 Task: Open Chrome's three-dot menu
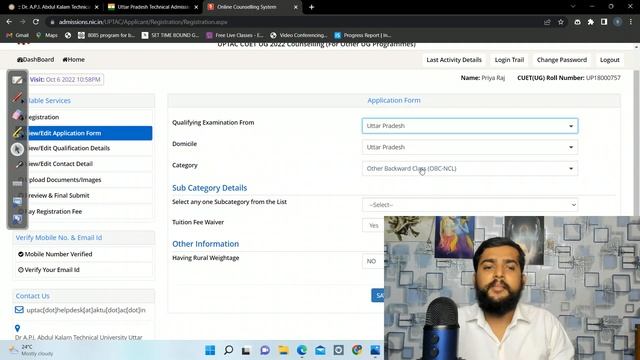[631, 22]
